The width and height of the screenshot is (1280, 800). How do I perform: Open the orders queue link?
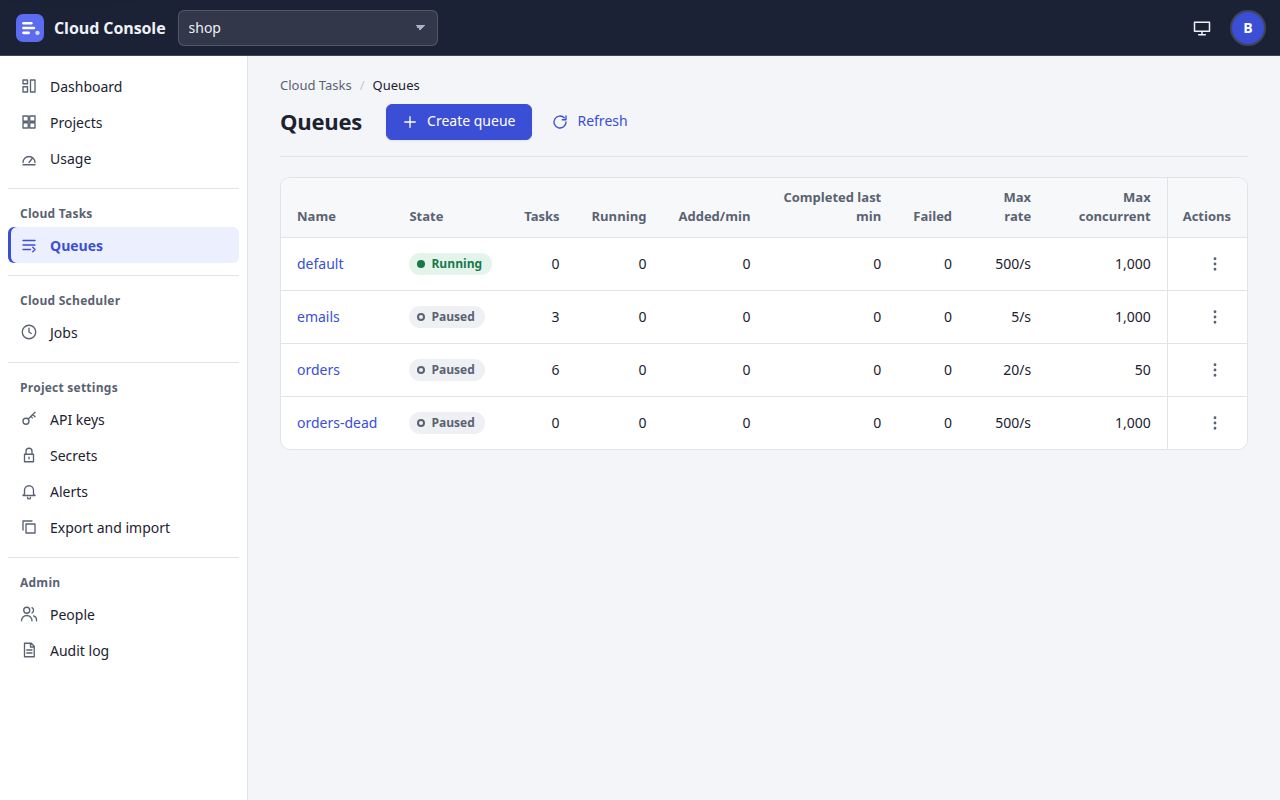pos(318,370)
